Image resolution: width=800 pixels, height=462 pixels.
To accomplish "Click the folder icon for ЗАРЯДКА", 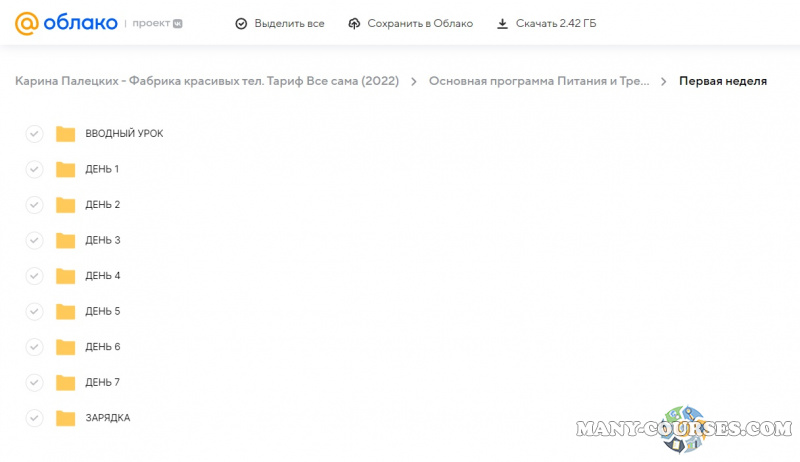I will point(66,418).
